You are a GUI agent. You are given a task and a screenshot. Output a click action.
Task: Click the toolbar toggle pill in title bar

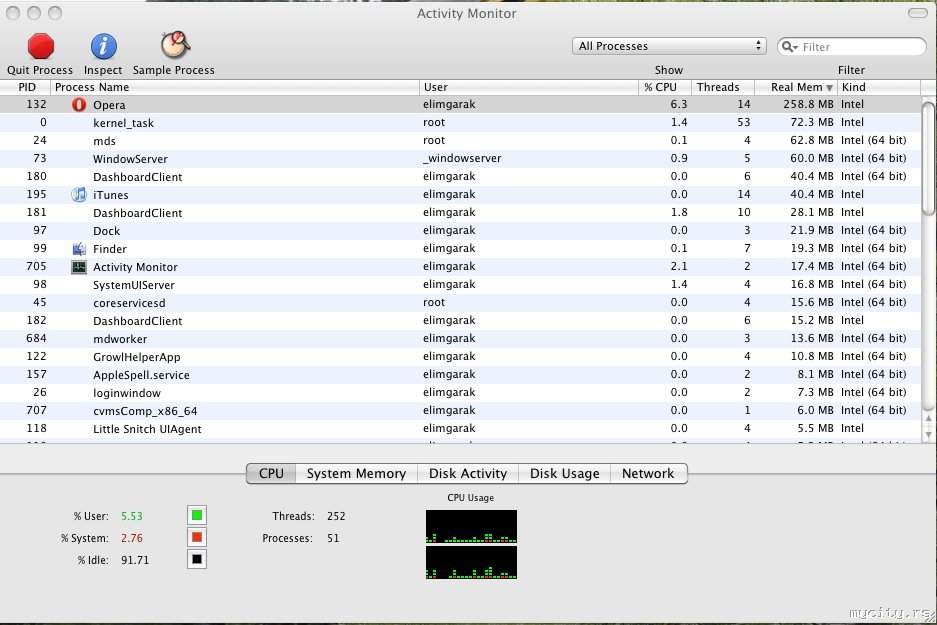917,13
